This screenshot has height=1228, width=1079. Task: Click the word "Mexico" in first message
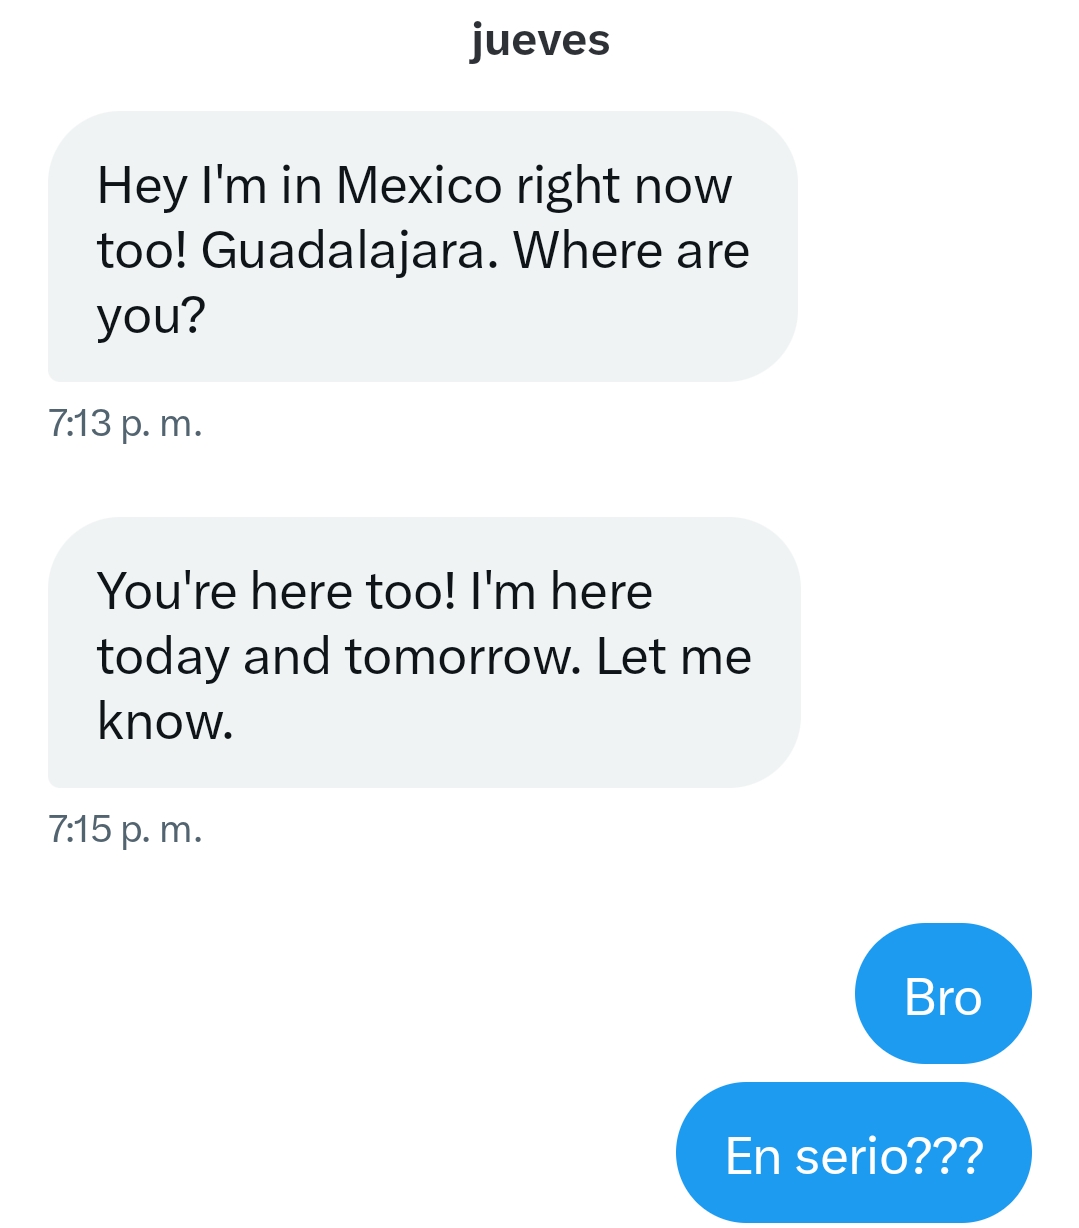pos(419,186)
